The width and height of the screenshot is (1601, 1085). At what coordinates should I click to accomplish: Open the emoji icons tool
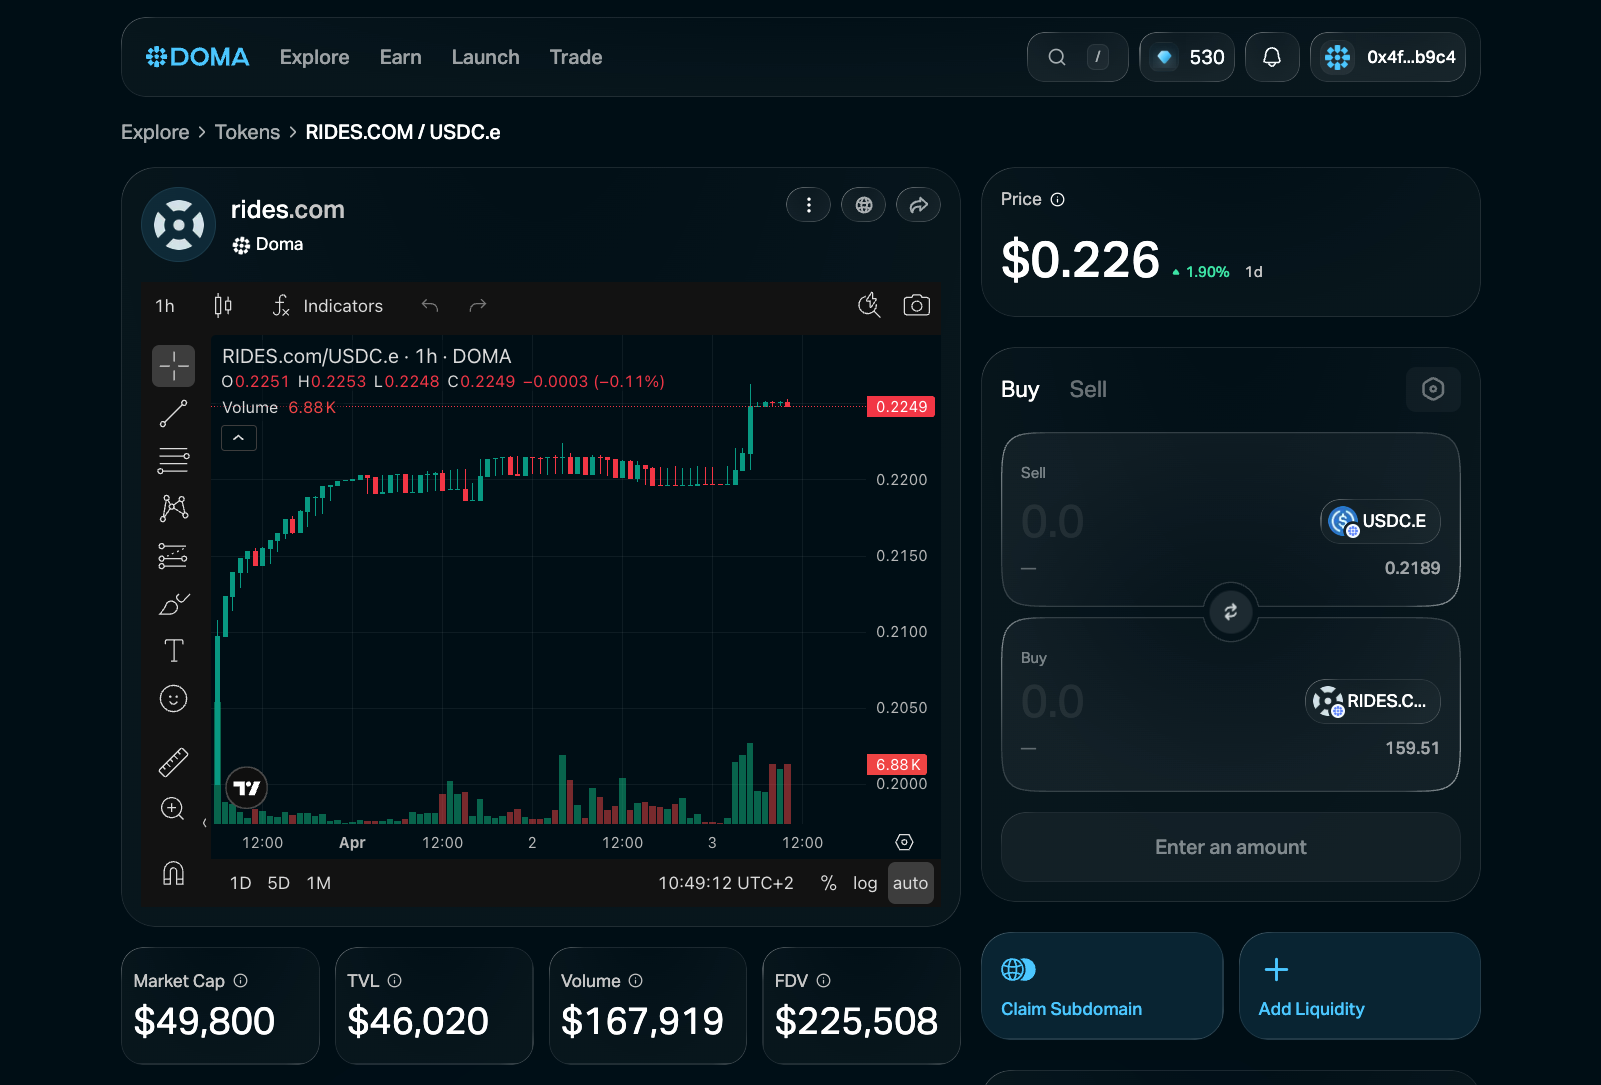pos(174,698)
